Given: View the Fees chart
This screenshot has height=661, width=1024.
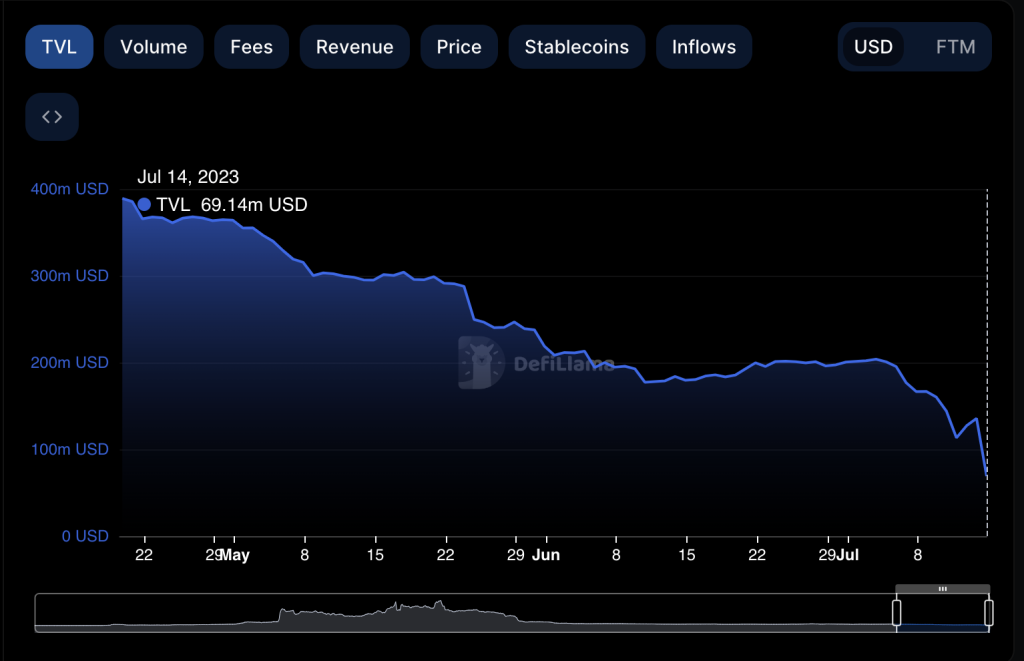Looking at the screenshot, I should 251,46.
